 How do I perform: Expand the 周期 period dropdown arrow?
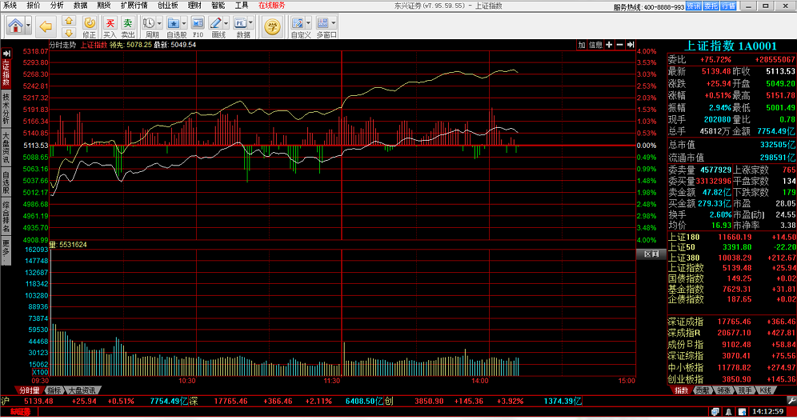160,23
